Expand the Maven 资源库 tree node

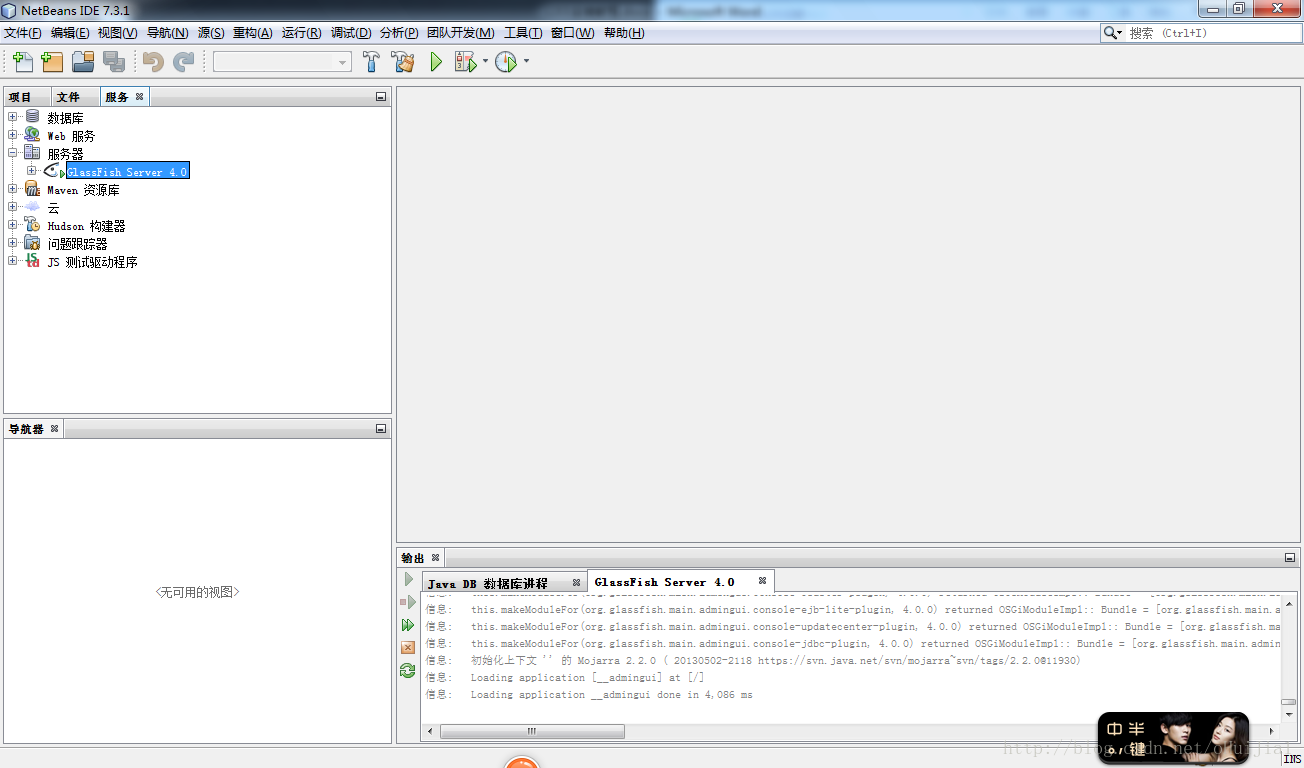[13, 189]
